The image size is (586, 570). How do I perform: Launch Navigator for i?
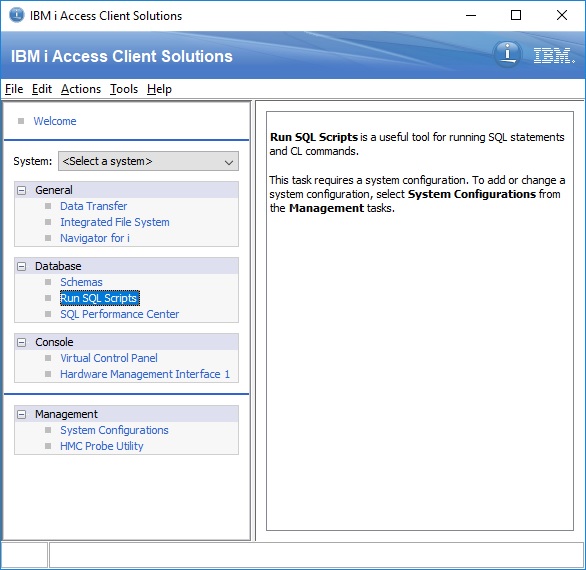95,238
